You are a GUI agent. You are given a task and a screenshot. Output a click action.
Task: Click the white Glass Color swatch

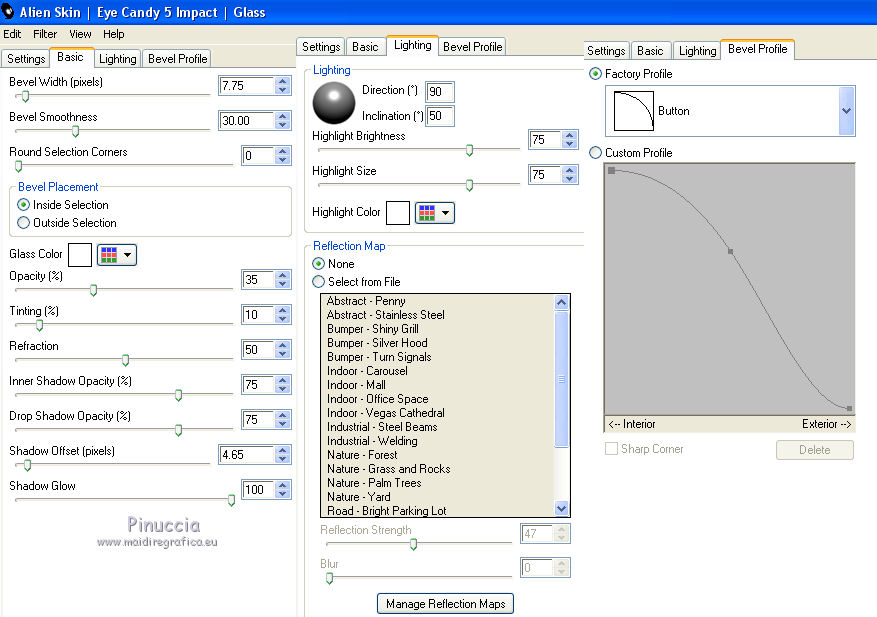[x=80, y=255]
